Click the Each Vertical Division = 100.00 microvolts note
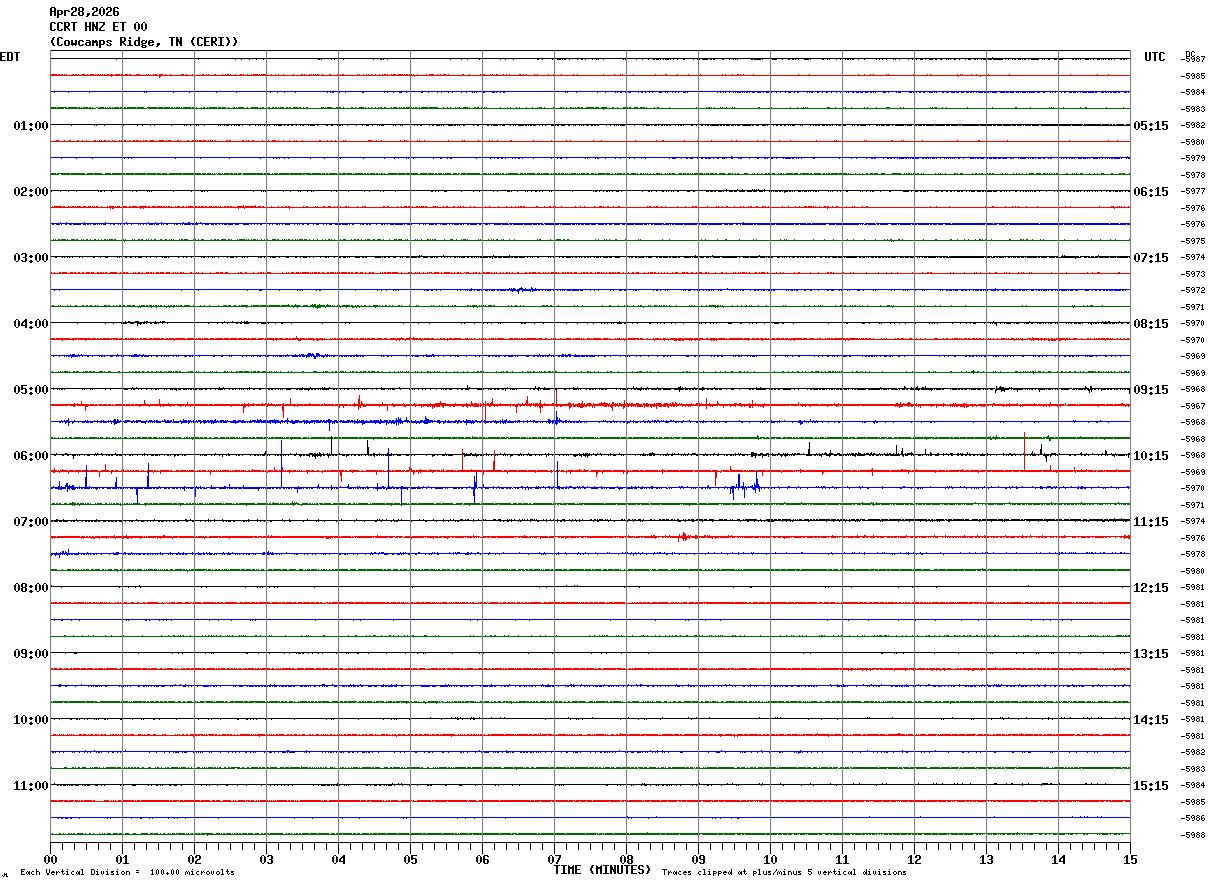 point(127,873)
